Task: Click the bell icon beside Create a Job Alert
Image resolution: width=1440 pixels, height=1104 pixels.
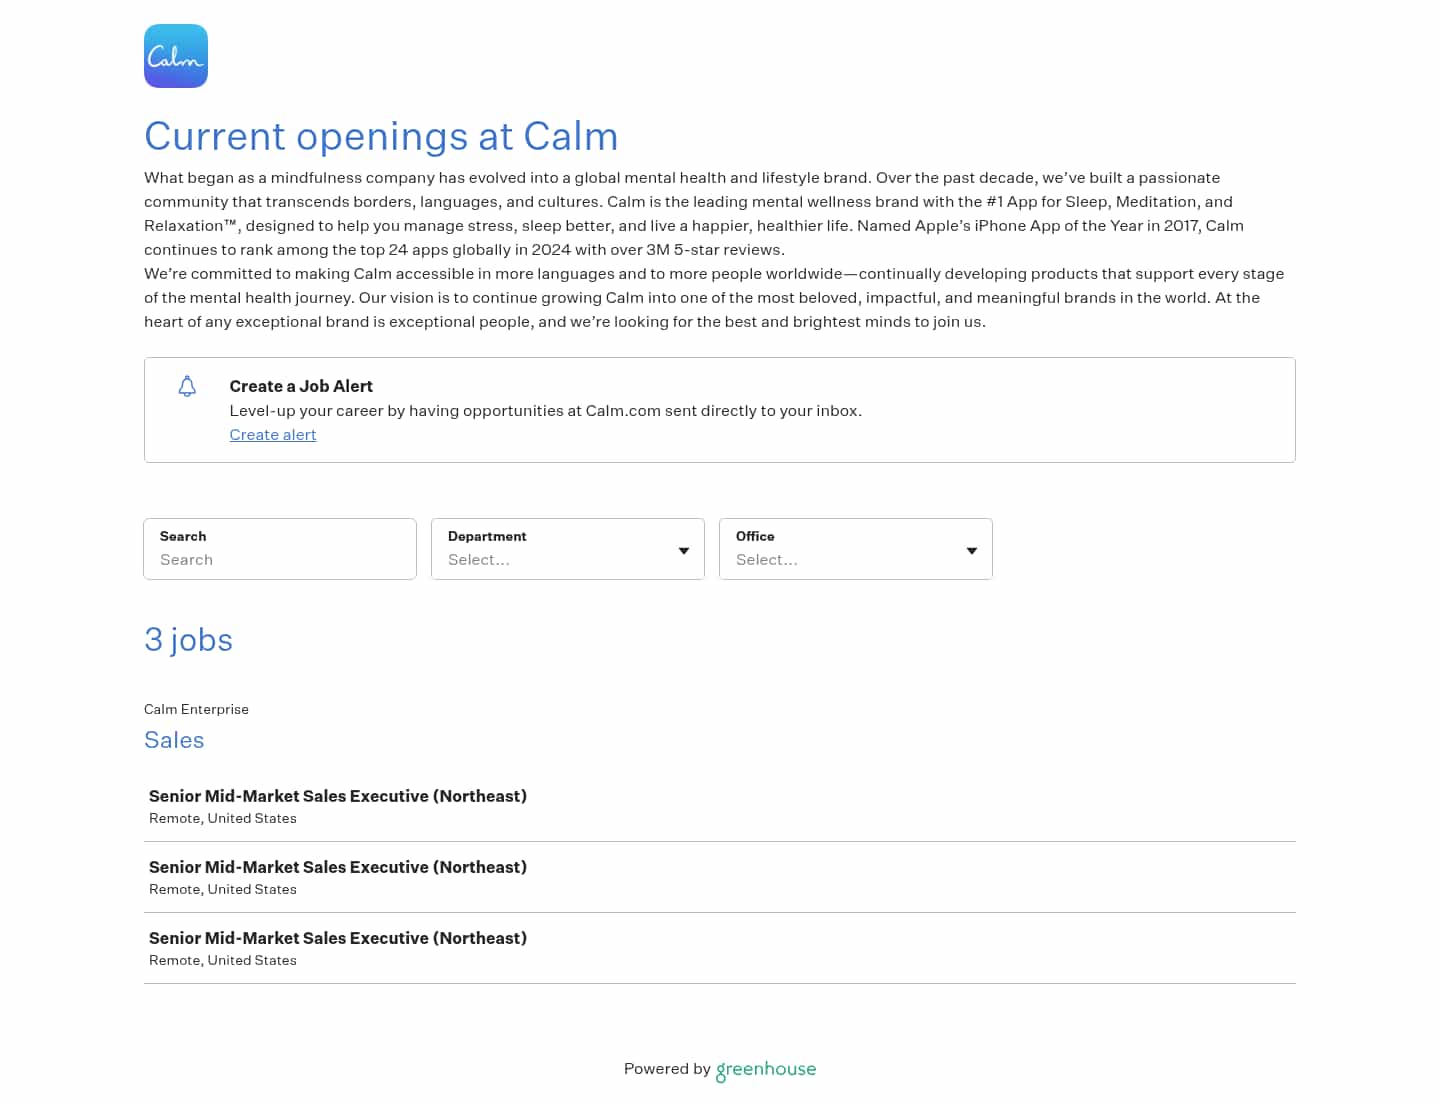Action: click(187, 386)
